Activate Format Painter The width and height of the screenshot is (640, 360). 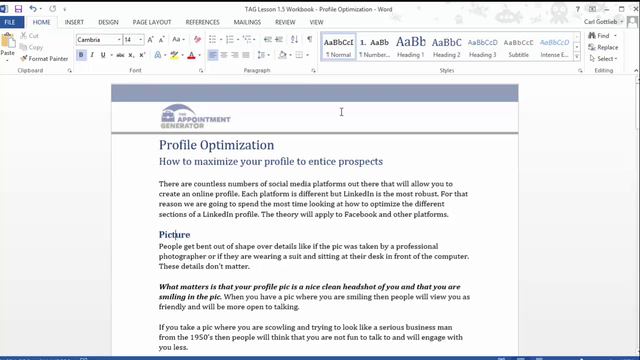tap(44, 58)
